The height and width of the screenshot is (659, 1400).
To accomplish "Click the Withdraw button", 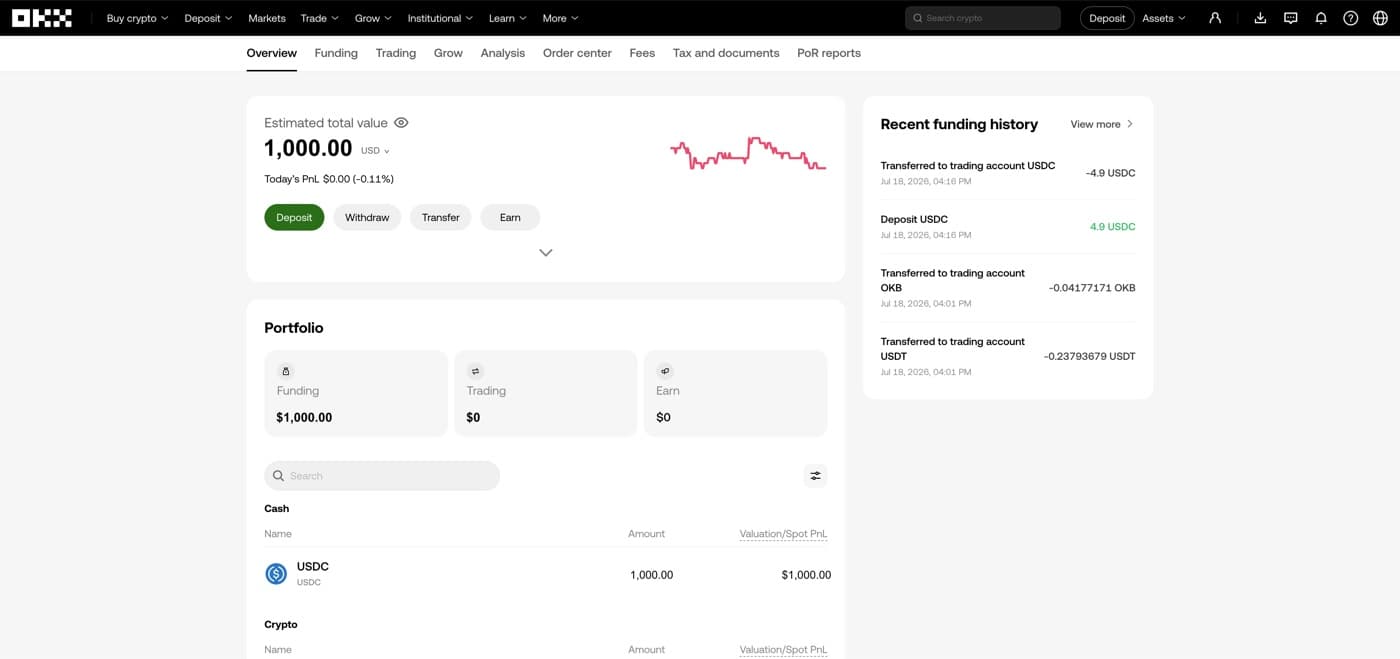I will click(367, 217).
